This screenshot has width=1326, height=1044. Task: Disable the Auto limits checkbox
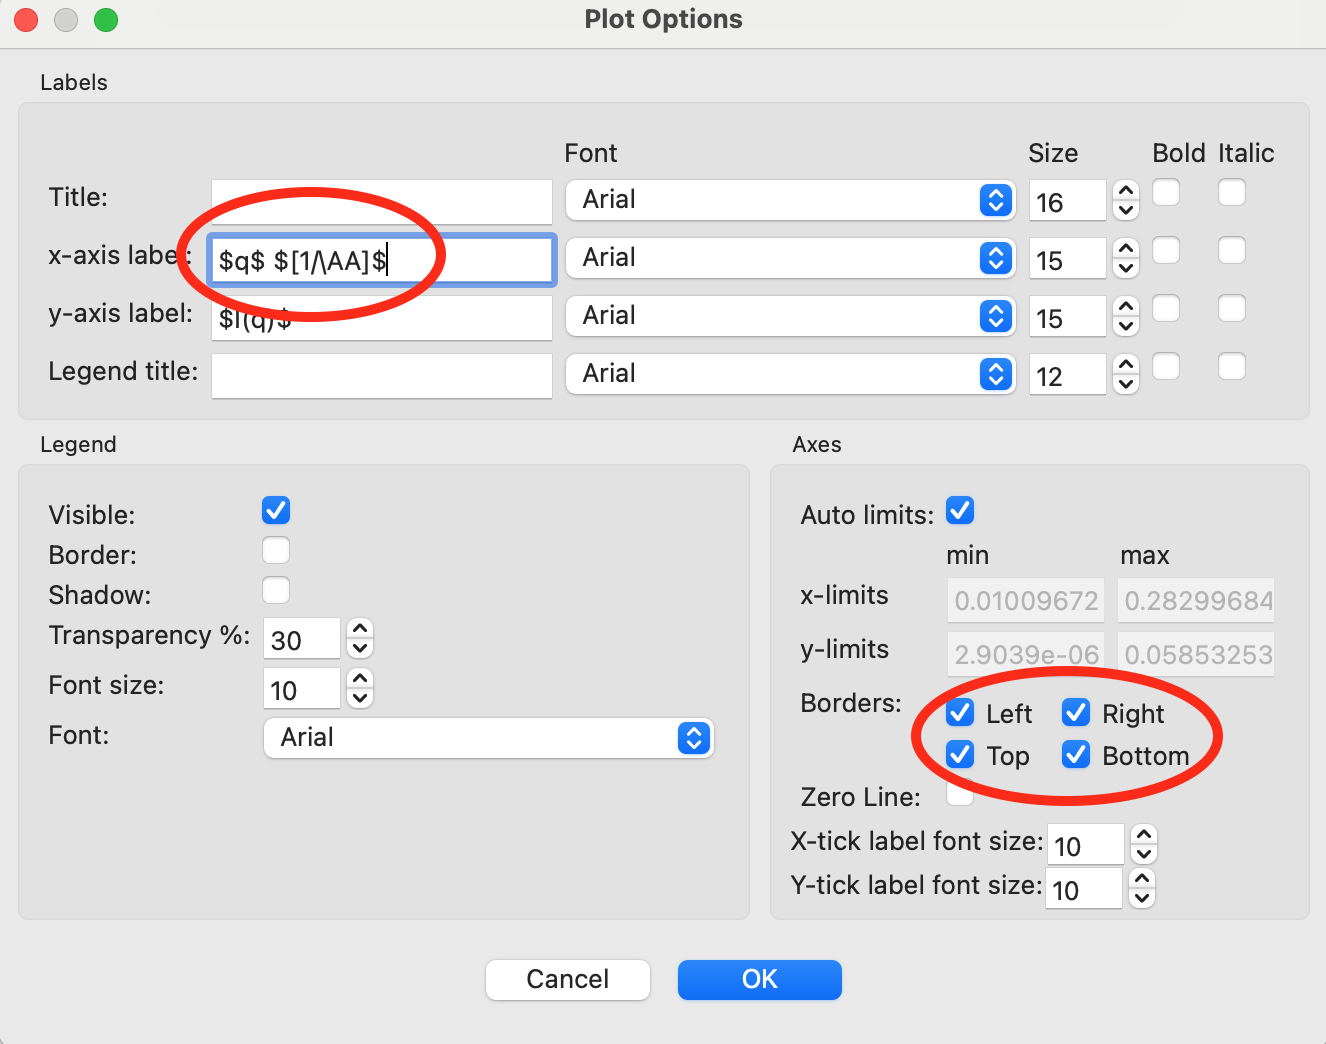tap(960, 511)
